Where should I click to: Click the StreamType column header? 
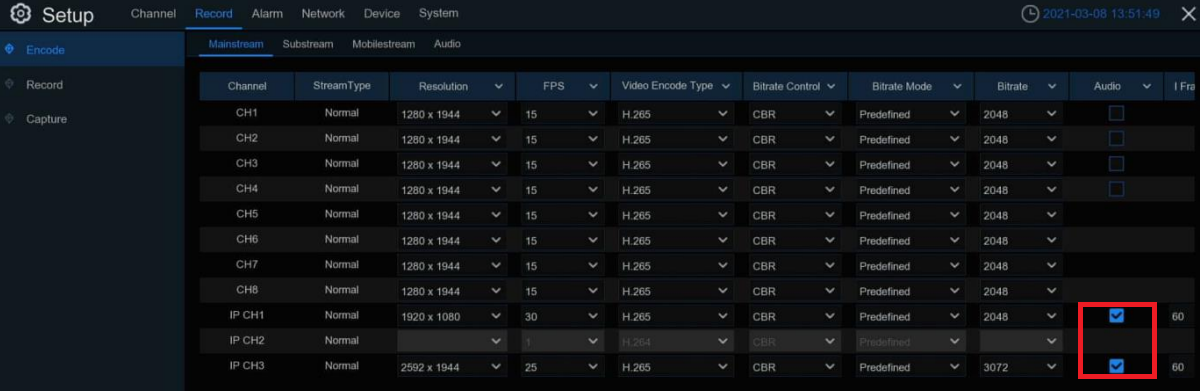[342, 87]
